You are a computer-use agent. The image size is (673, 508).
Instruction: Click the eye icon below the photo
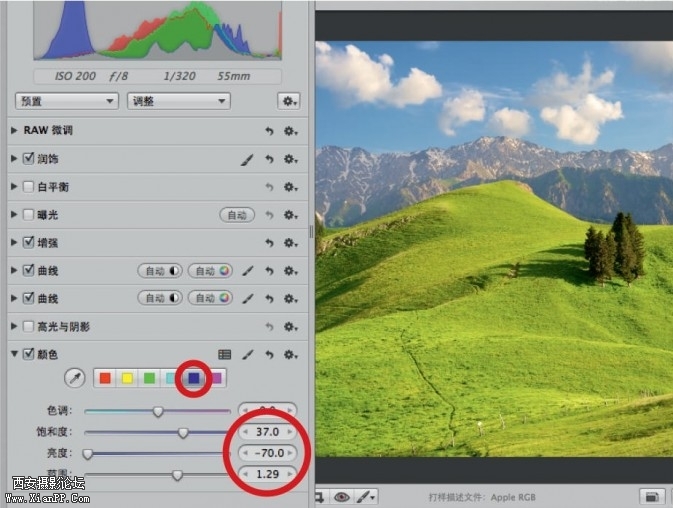tap(341, 496)
